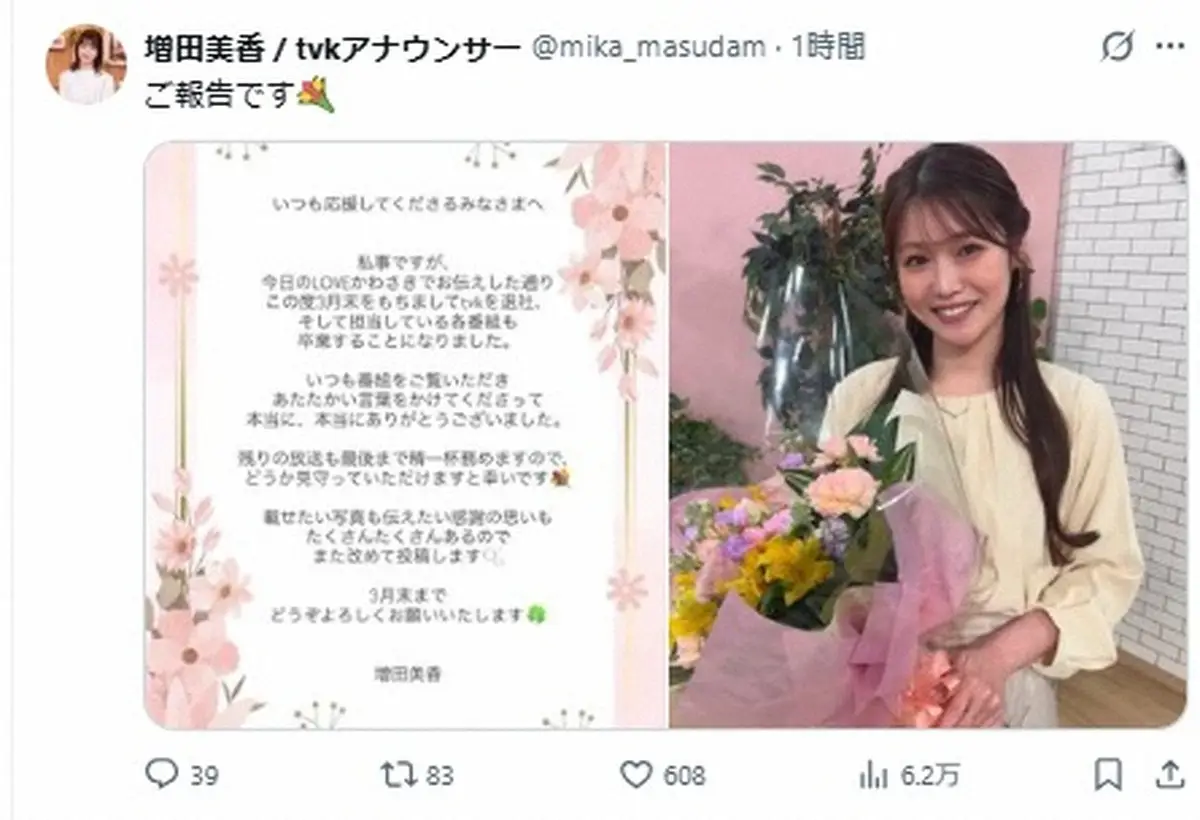The image size is (1200, 820).
Task: Repost this tweet via retweet icon
Action: click(399, 774)
